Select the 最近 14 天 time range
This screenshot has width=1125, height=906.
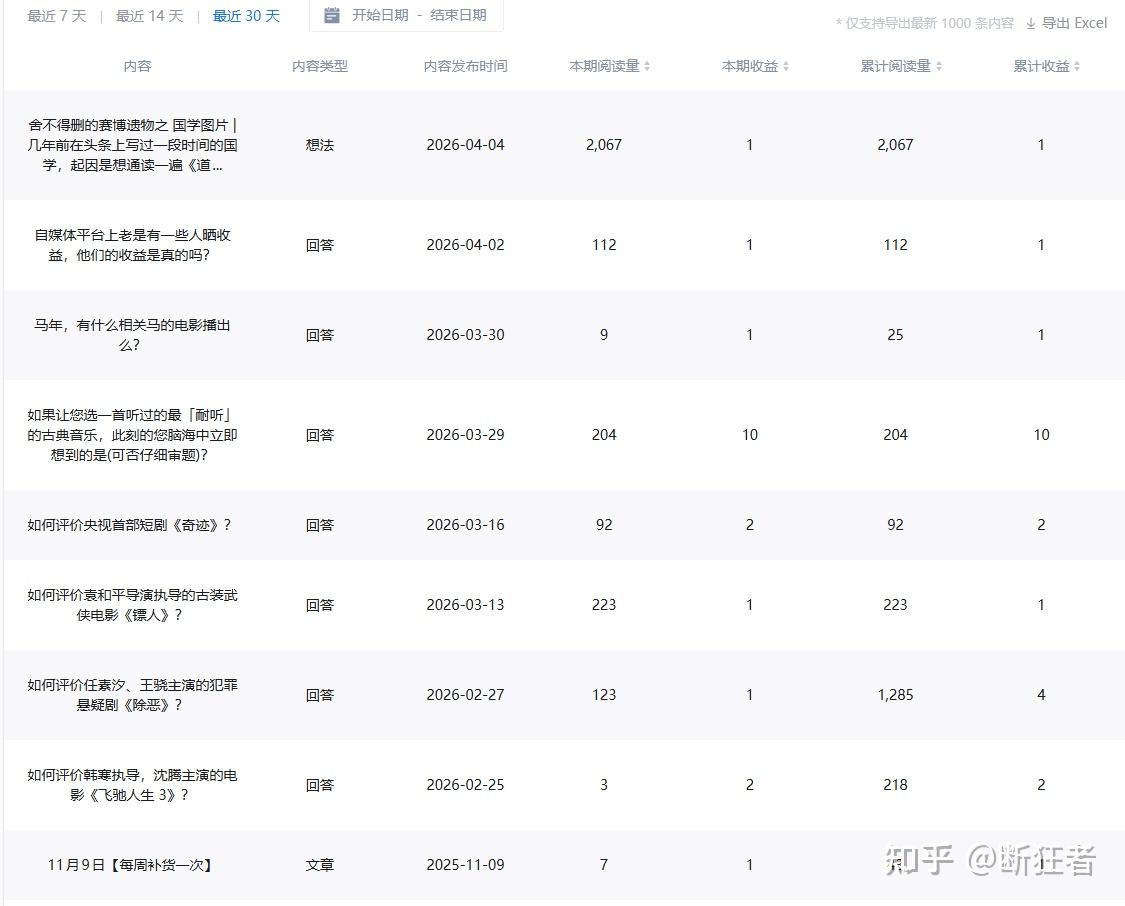149,16
